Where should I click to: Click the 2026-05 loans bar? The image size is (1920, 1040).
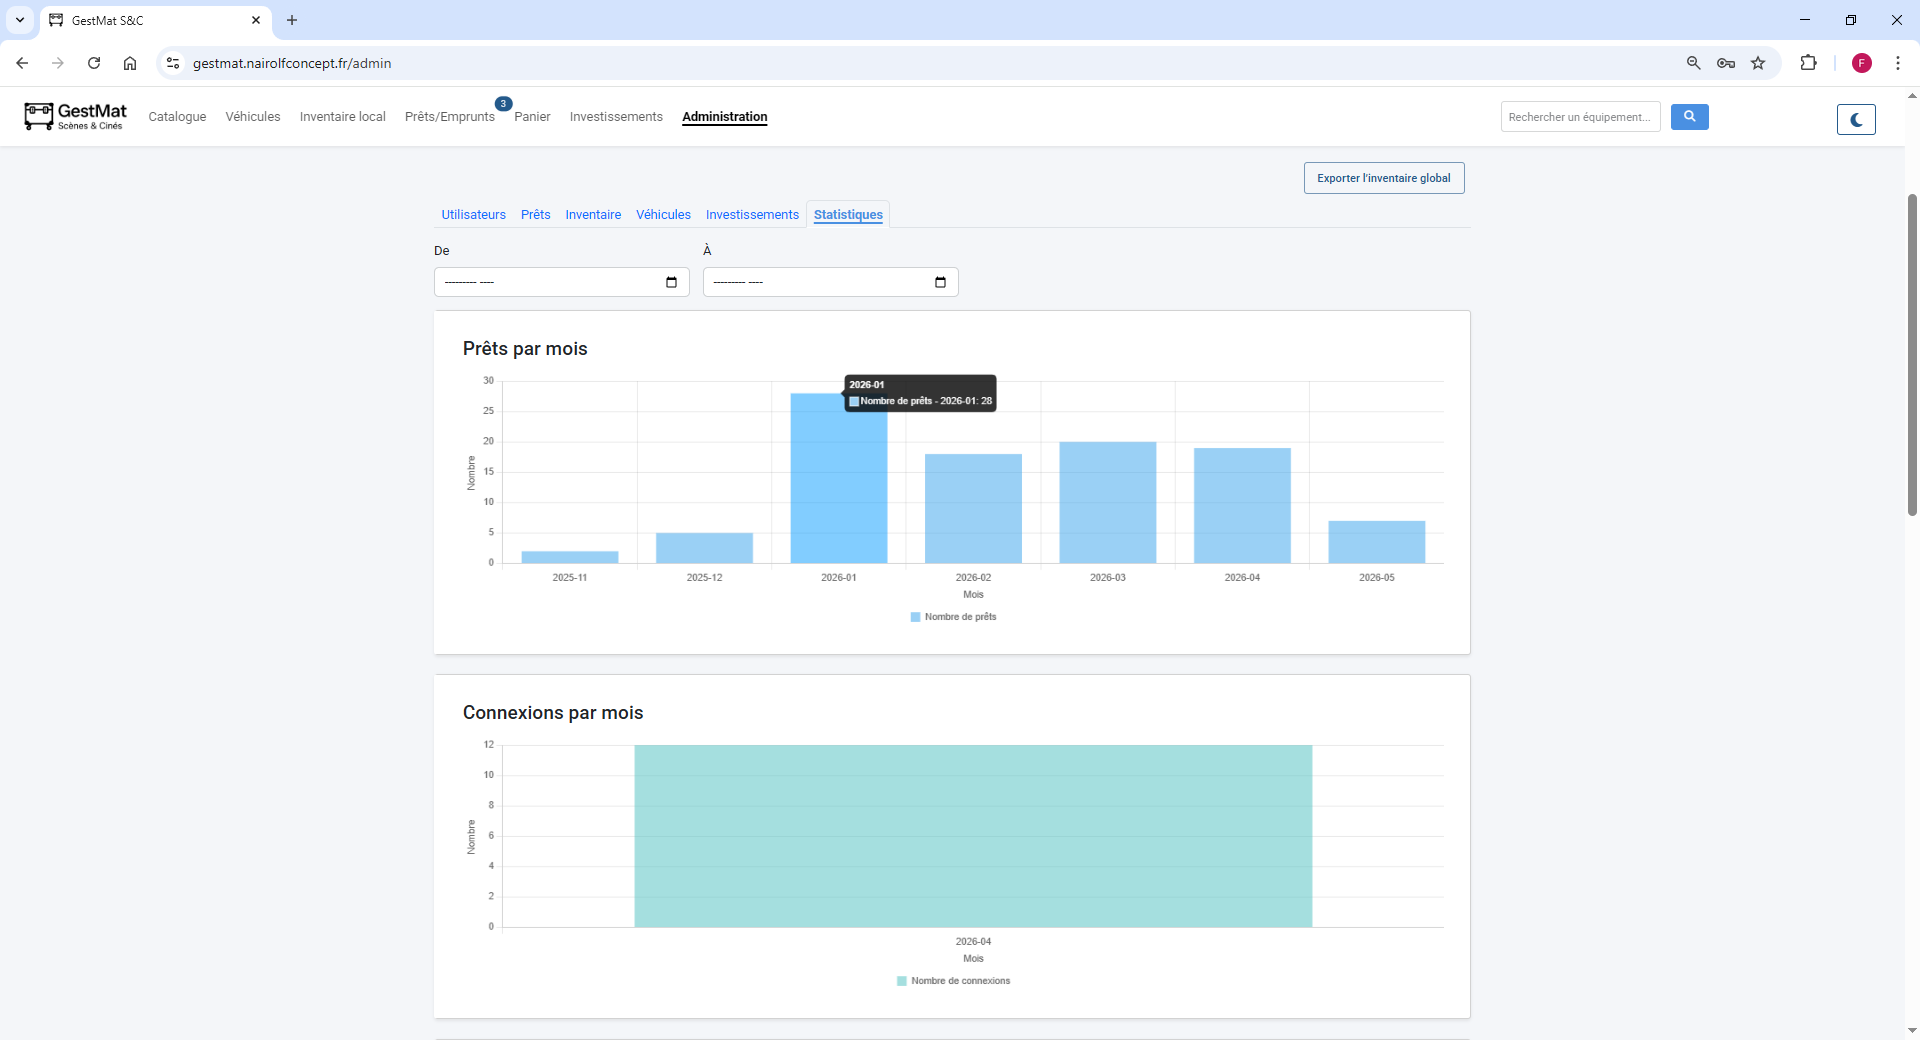tap(1377, 542)
